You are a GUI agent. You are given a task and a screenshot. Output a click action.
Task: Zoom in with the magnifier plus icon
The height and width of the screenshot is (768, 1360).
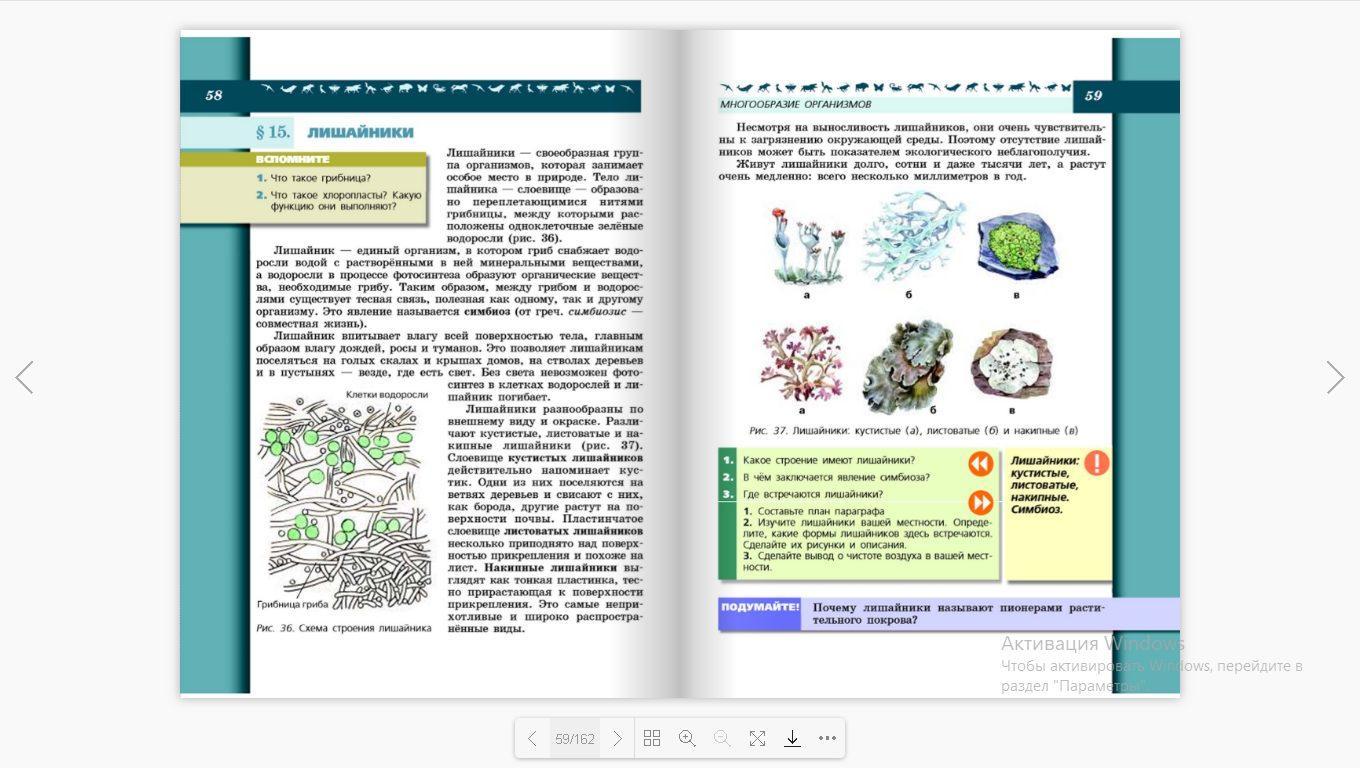coord(687,739)
